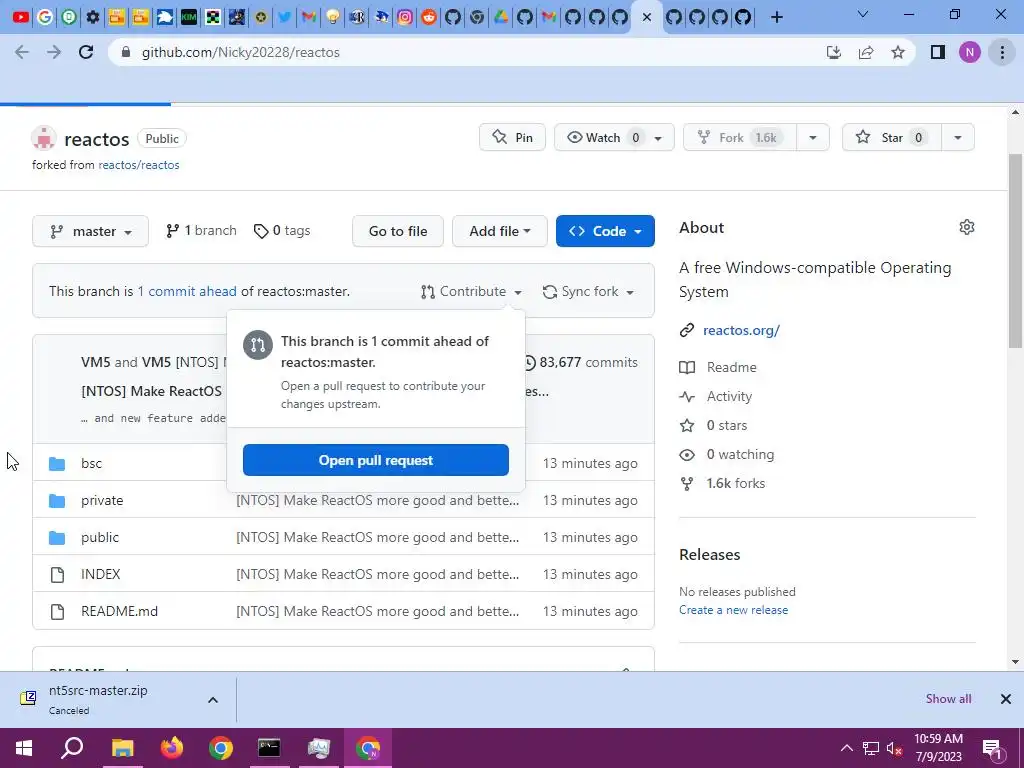Share this page icon
Viewport: 1024px width, 768px height.
click(x=866, y=52)
